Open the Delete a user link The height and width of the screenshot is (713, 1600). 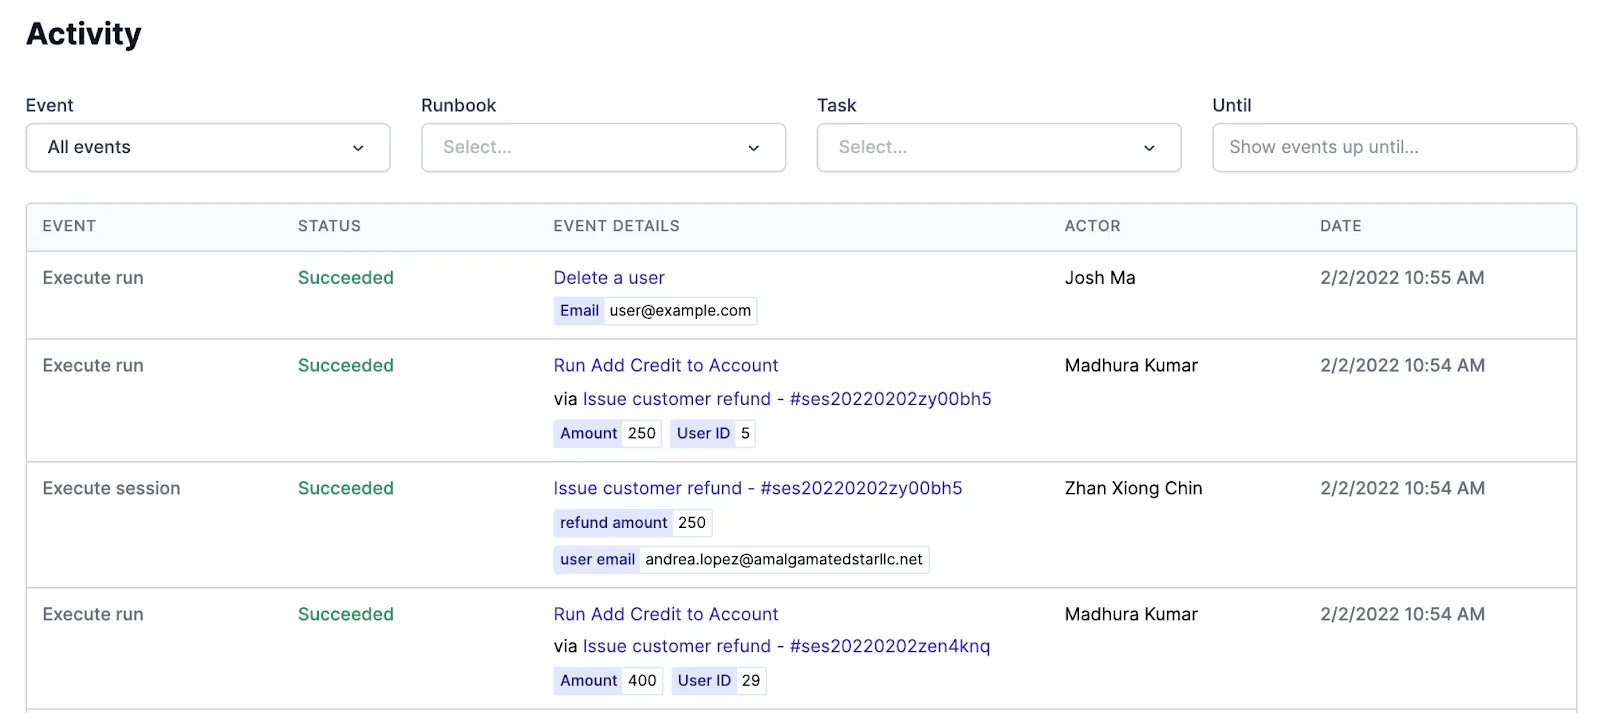point(609,278)
